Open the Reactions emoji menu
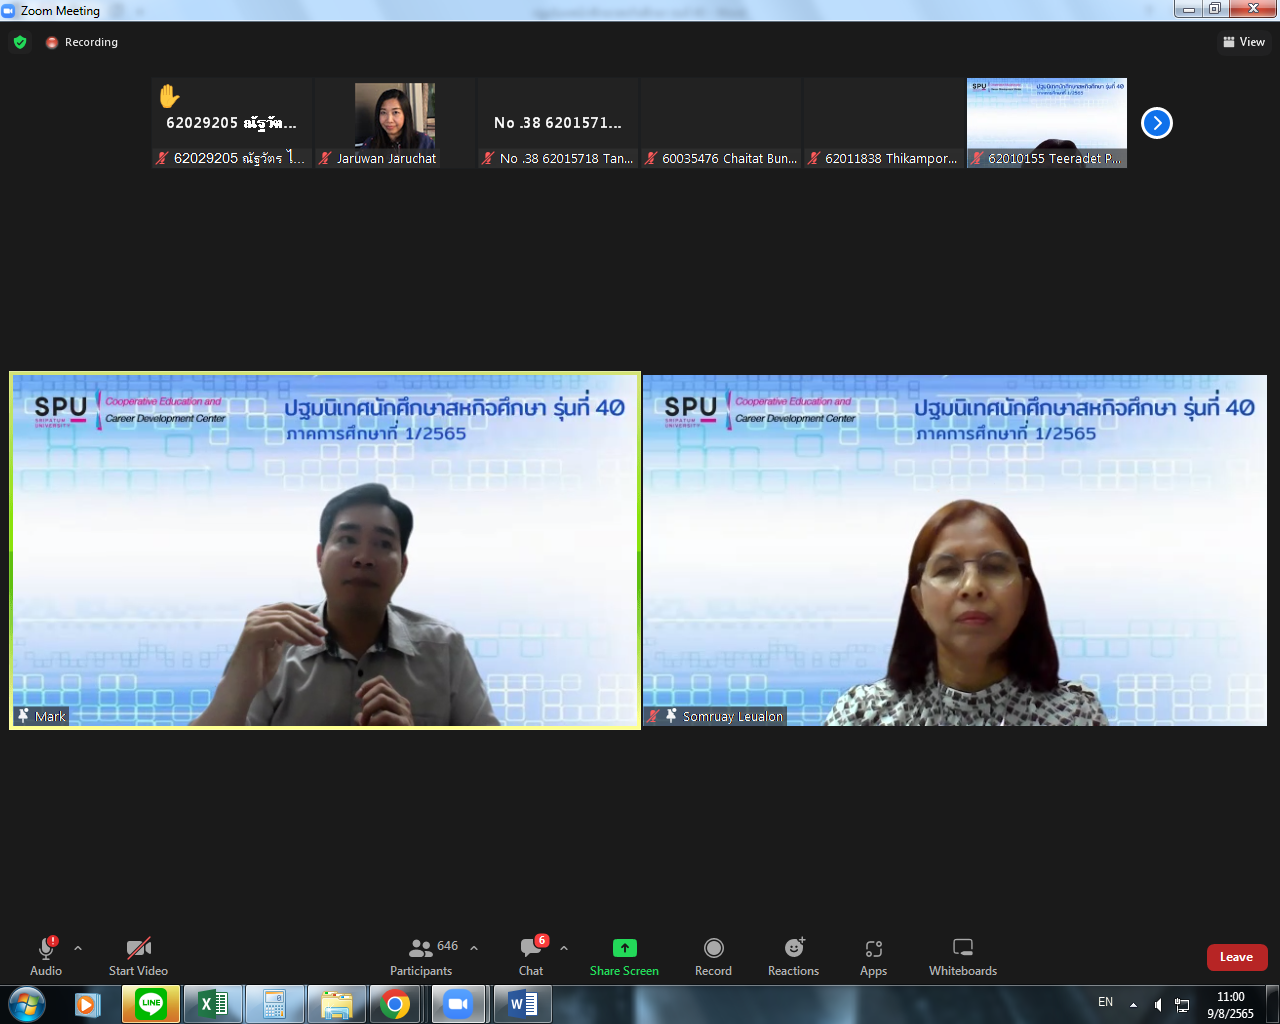This screenshot has width=1280, height=1024. (793, 955)
